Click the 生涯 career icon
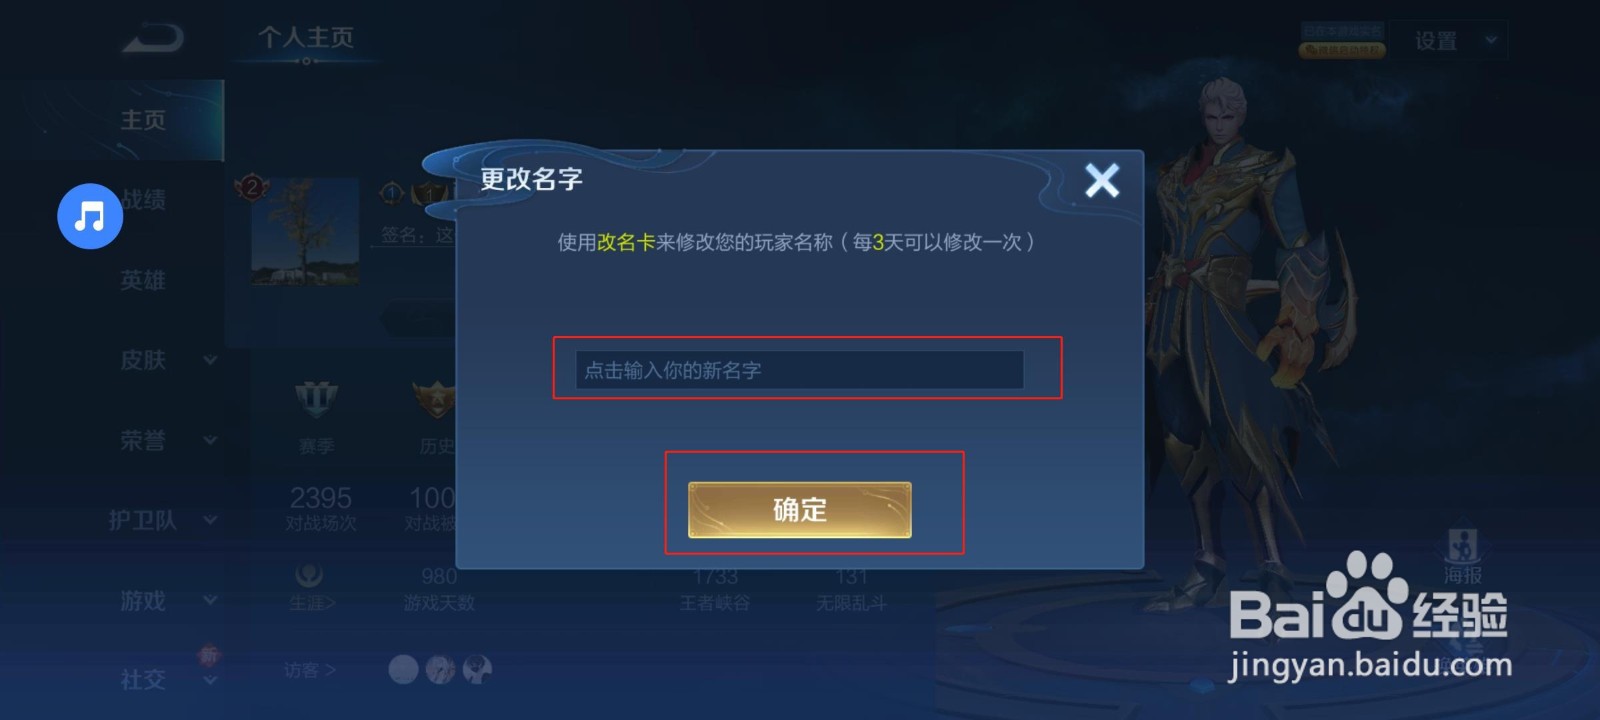1600x720 pixels. click(310, 576)
